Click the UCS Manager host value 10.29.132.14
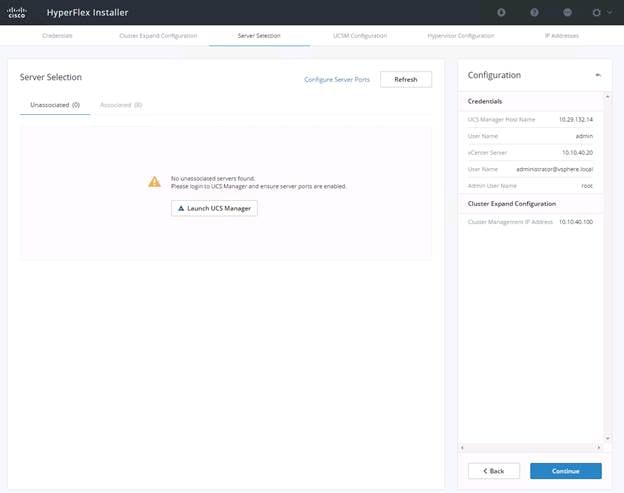 (x=576, y=119)
